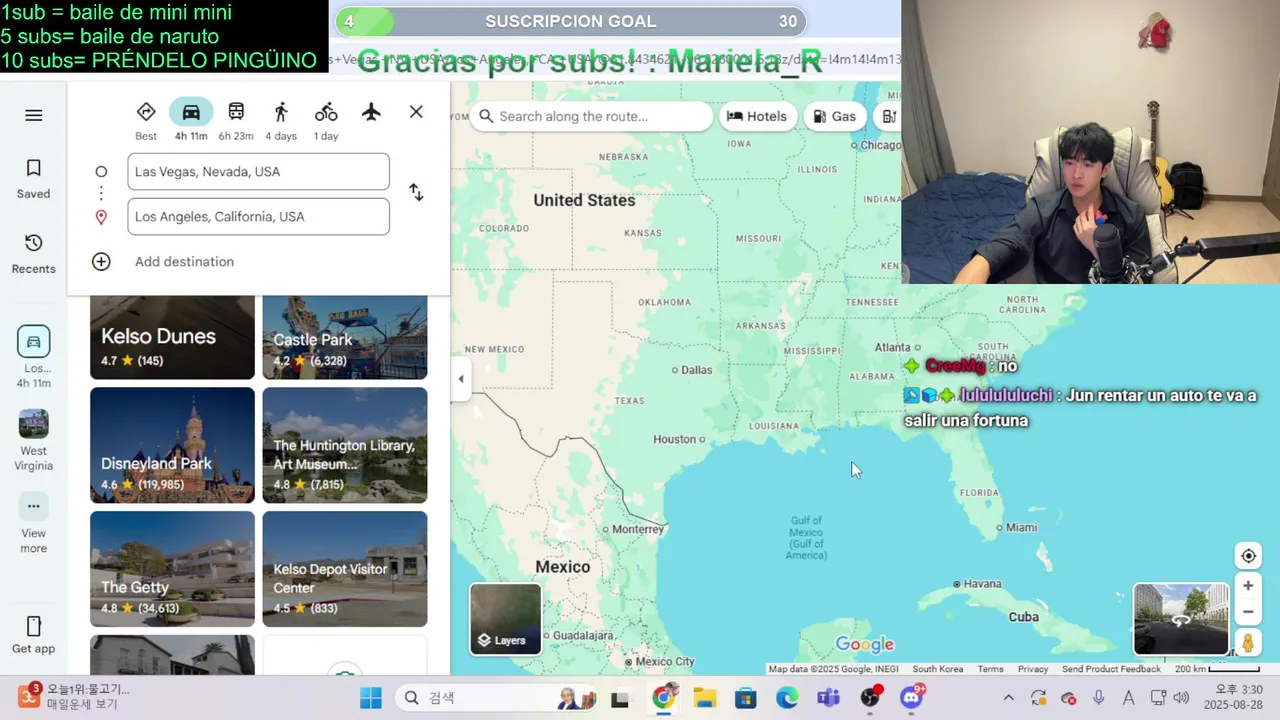Image resolution: width=1280 pixels, height=720 pixels.
Task: Open Microsoft Edge from the taskbar
Action: 787,698
